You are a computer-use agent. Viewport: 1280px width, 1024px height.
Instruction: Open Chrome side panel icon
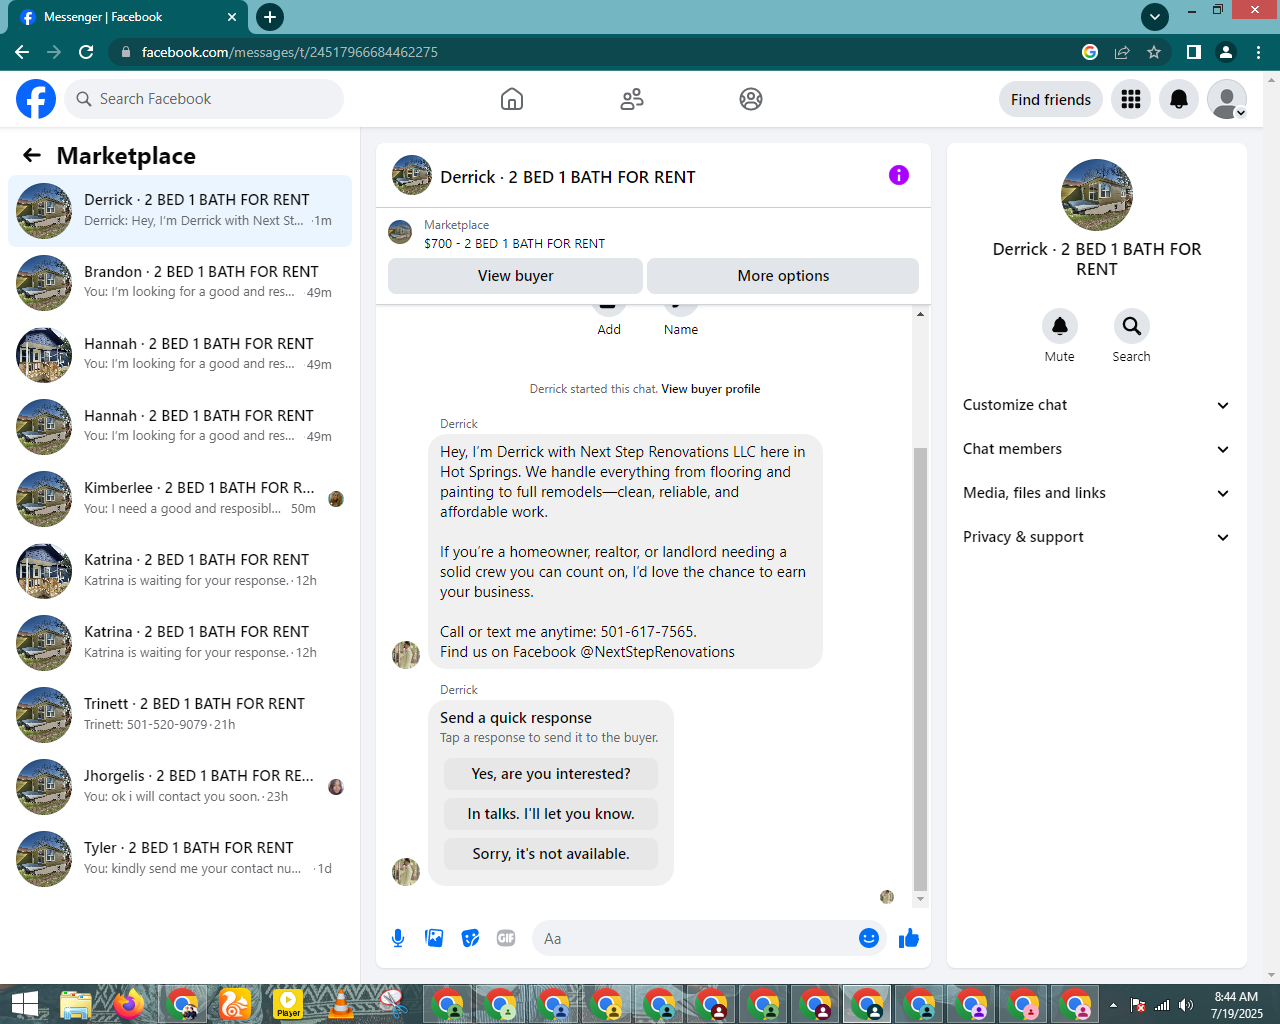pos(1193,52)
